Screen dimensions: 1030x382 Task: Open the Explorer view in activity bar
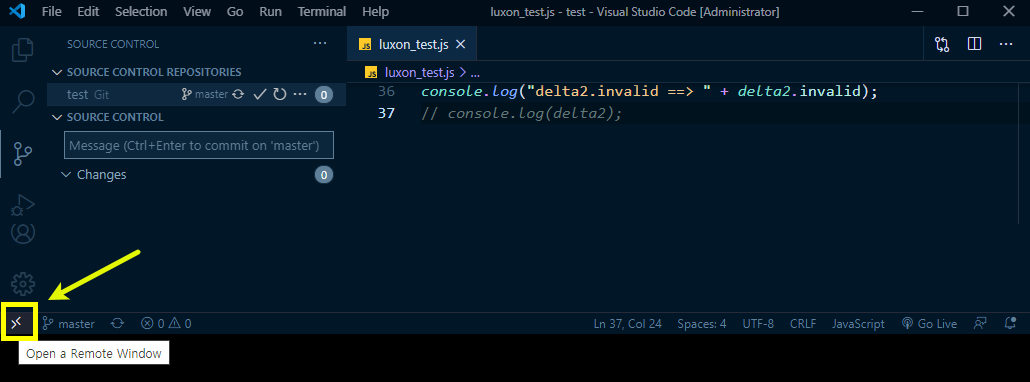pos(23,51)
